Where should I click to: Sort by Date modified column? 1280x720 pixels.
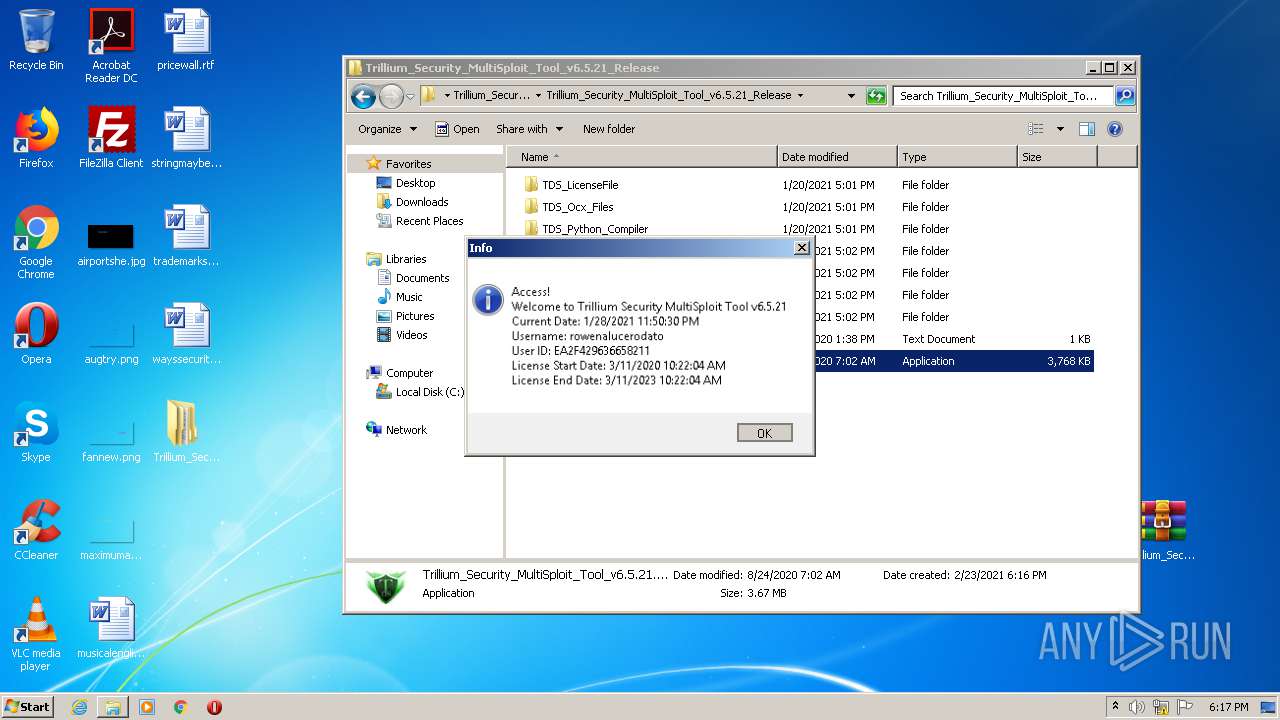837,157
